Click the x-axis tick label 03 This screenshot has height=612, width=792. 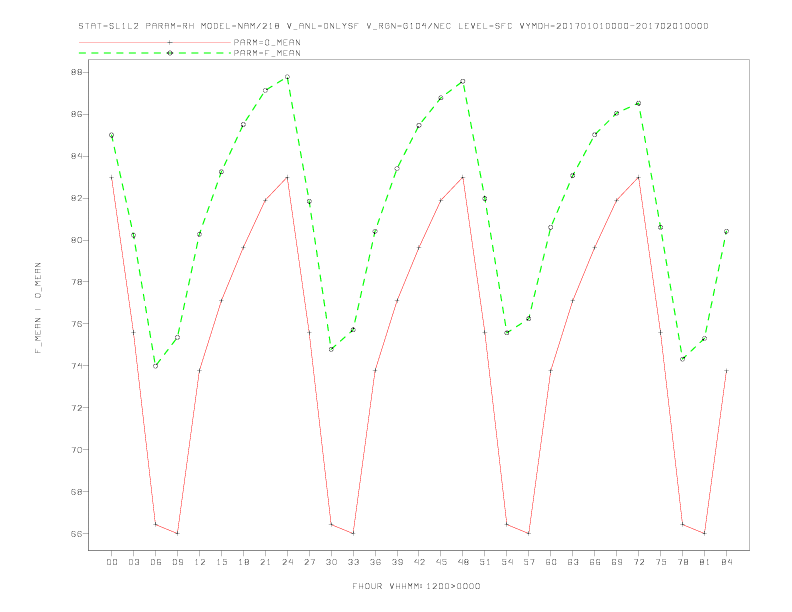[133, 562]
